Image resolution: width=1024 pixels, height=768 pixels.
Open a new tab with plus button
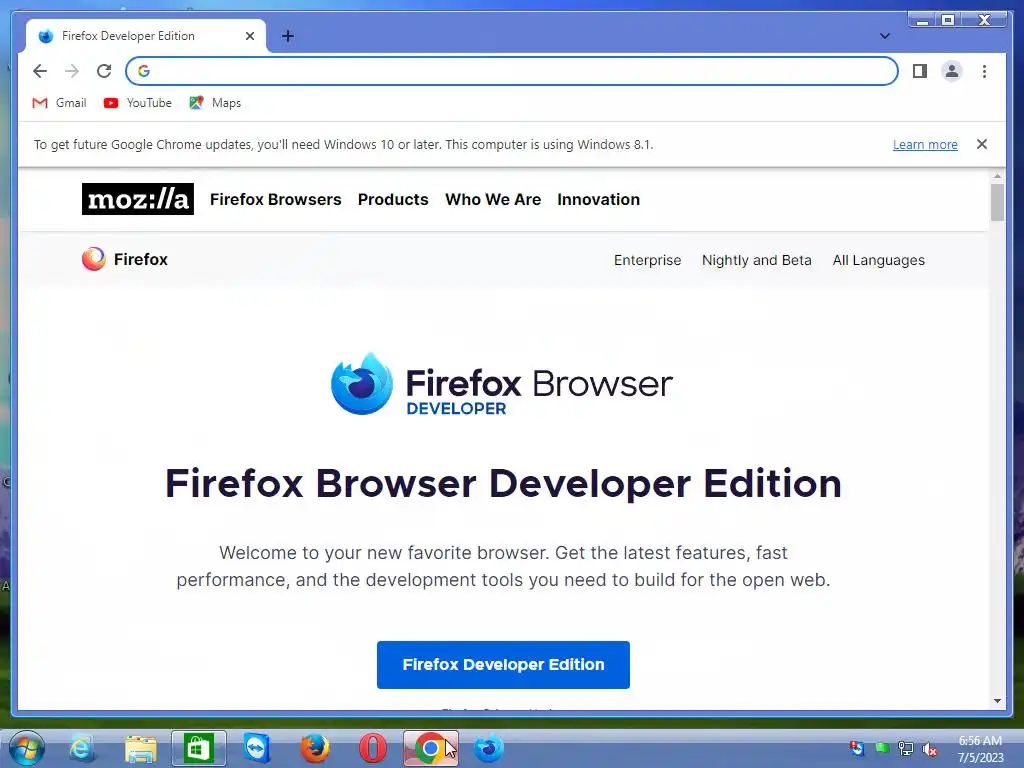click(x=287, y=36)
